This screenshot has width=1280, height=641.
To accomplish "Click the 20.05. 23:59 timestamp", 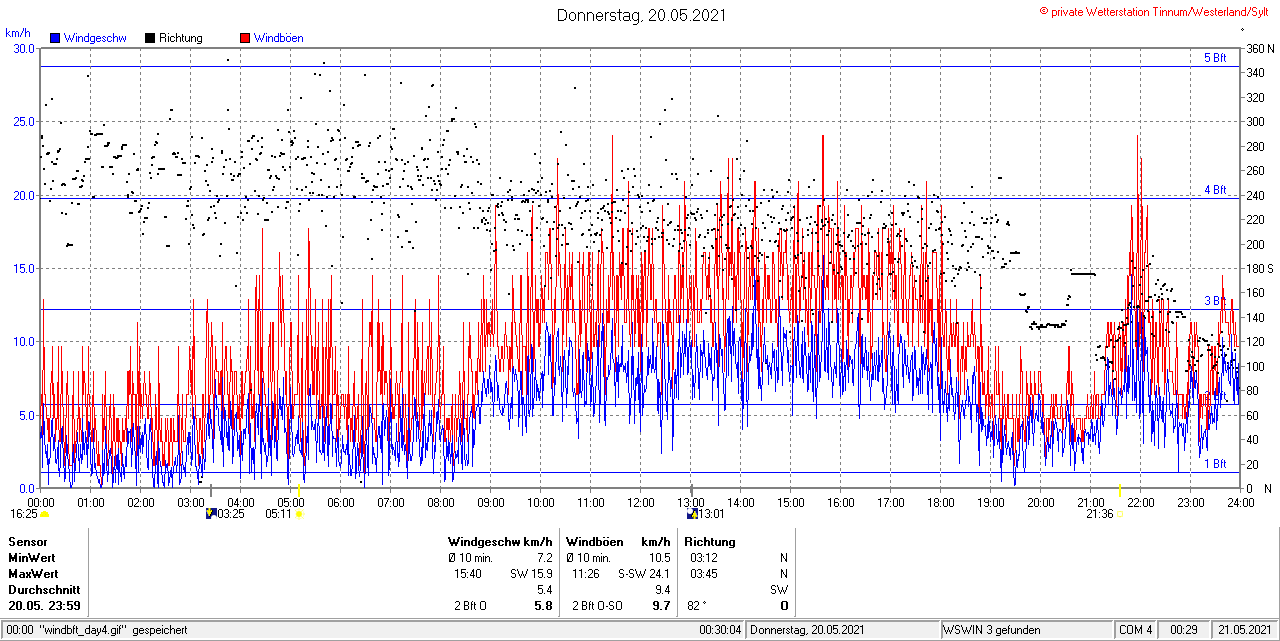I will click(45, 606).
